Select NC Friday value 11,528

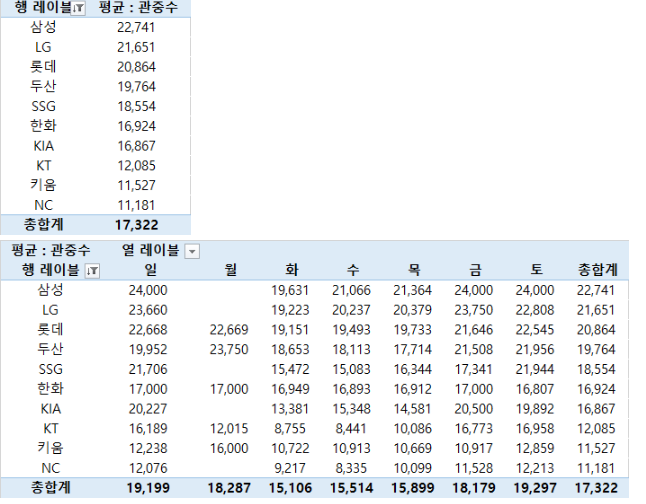pos(474,469)
